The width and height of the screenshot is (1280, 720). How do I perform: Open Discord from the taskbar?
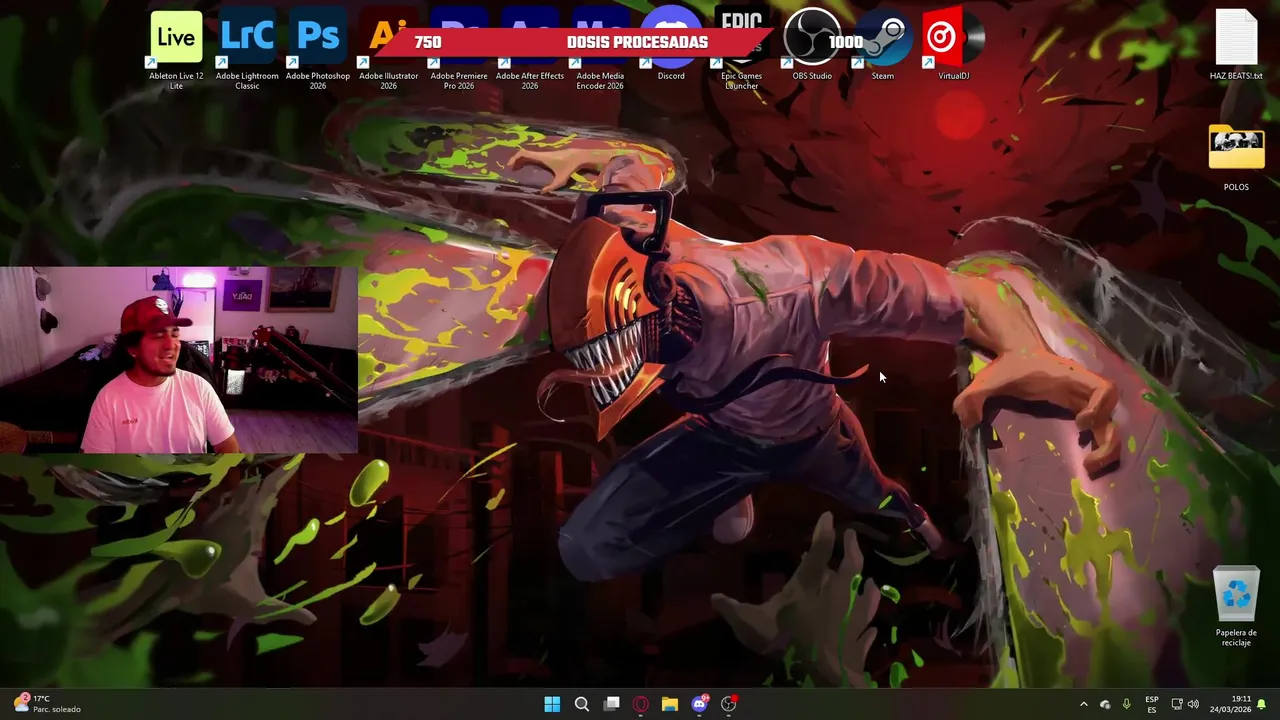pos(700,704)
